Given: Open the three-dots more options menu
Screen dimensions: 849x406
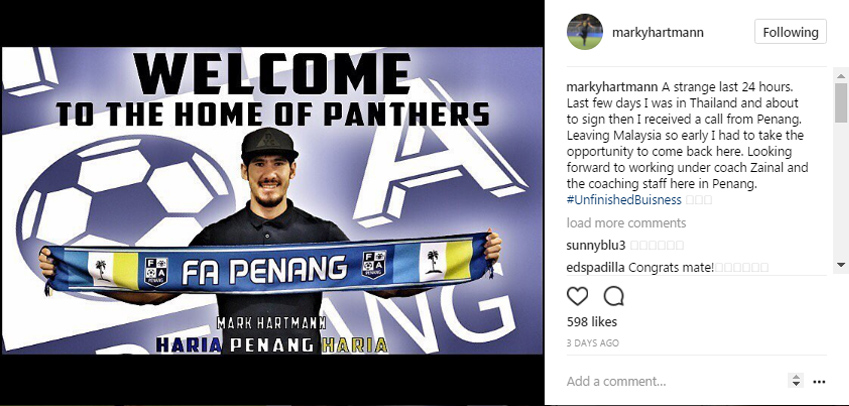Looking at the screenshot, I should click(x=819, y=382).
